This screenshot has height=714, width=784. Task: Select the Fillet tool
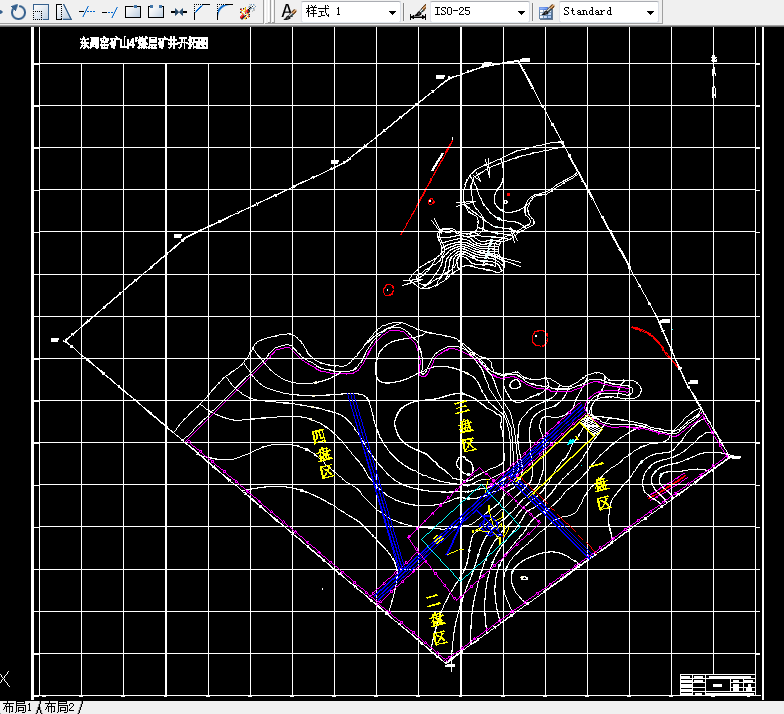pos(224,12)
